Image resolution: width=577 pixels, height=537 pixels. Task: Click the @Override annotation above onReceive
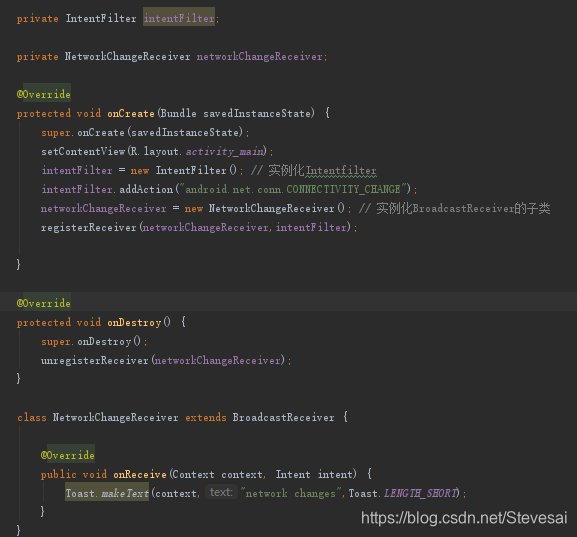[x=68, y=455]
